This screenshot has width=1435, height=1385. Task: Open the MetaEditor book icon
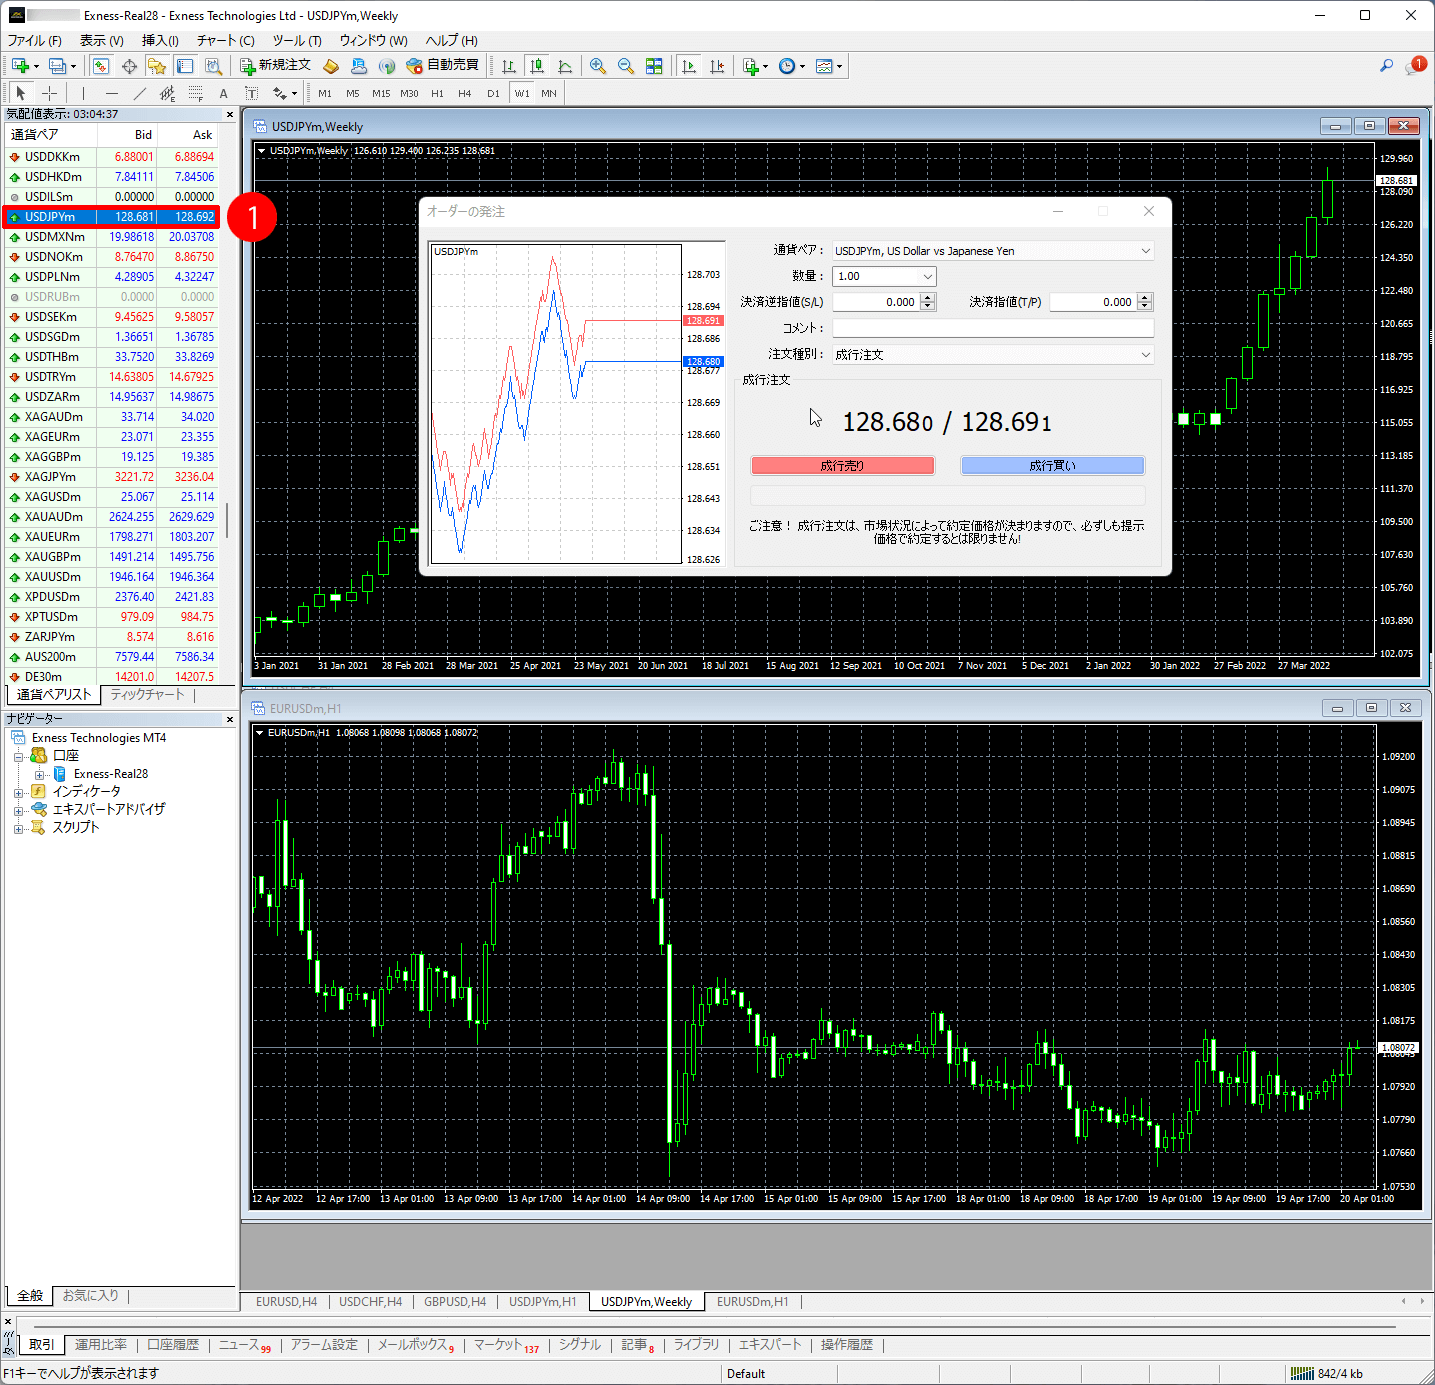click(x=331, y=66)
